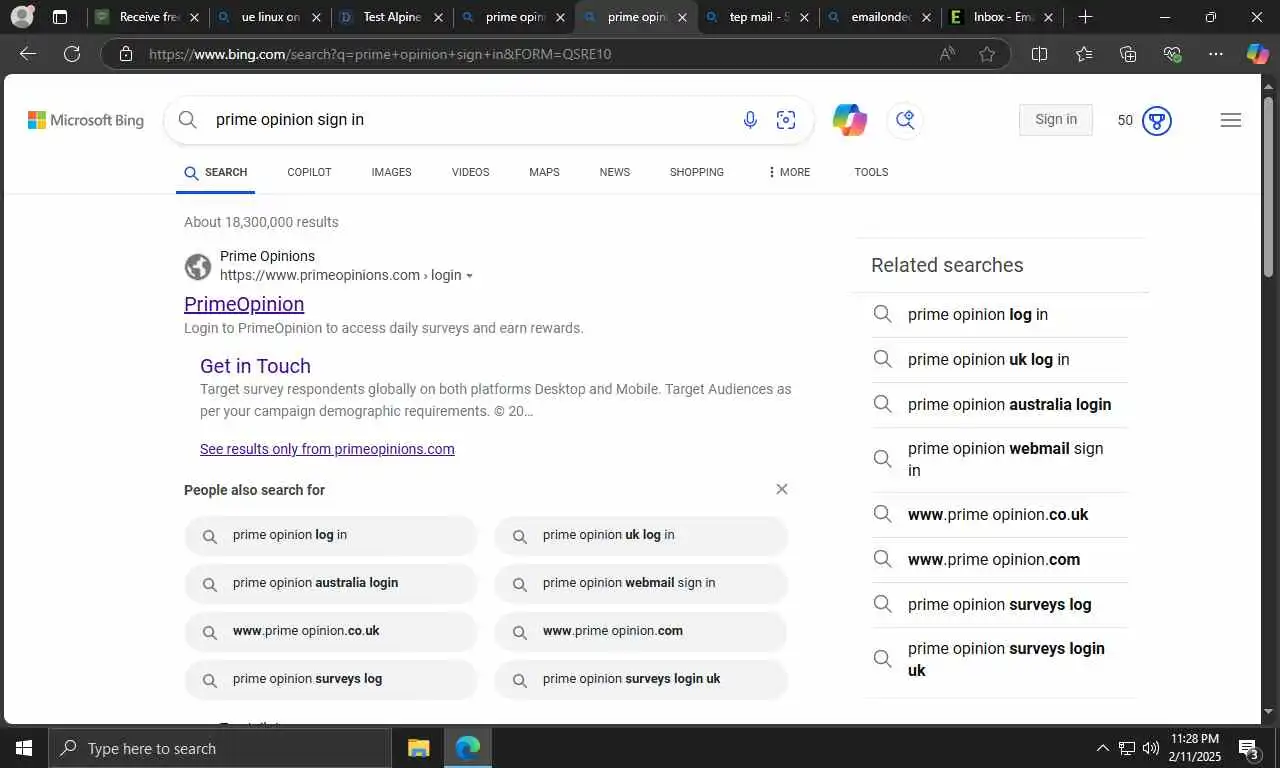Image resolution: width=1280 pixels, height=768 pixels.
Task: Click the Bing Sign in button
Action: pyautogui.click(x=1056, y=120)
